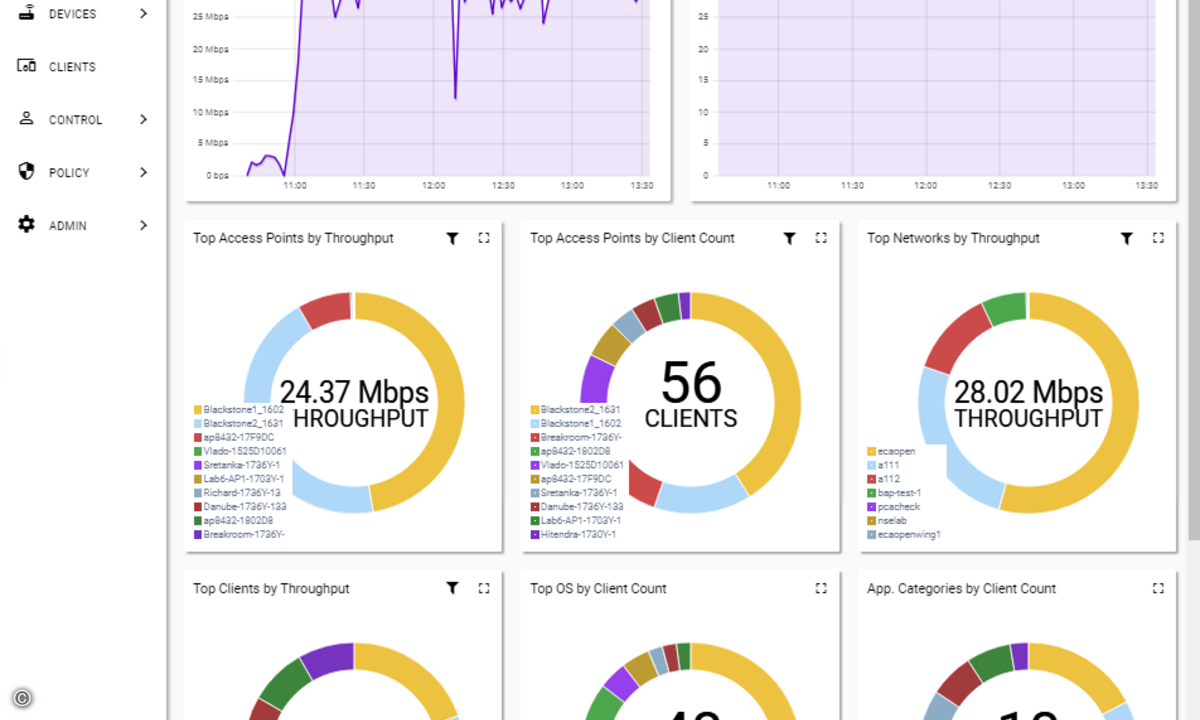Toggle Vlado-1525D10061 legend in AP Throughput chart
This screenshot has width=1200, height=720.
click(240, 451)
